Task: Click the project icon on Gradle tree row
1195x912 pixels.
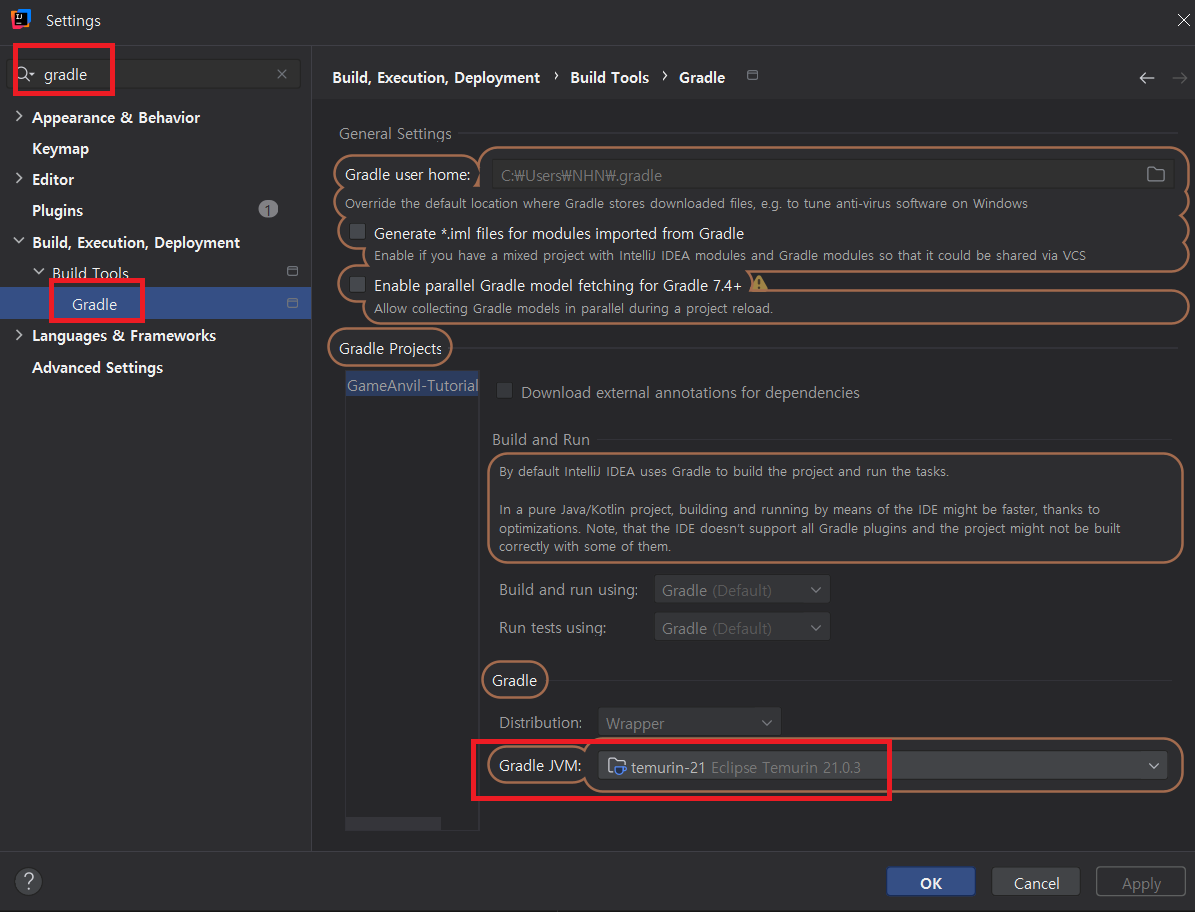Action: 292,303
